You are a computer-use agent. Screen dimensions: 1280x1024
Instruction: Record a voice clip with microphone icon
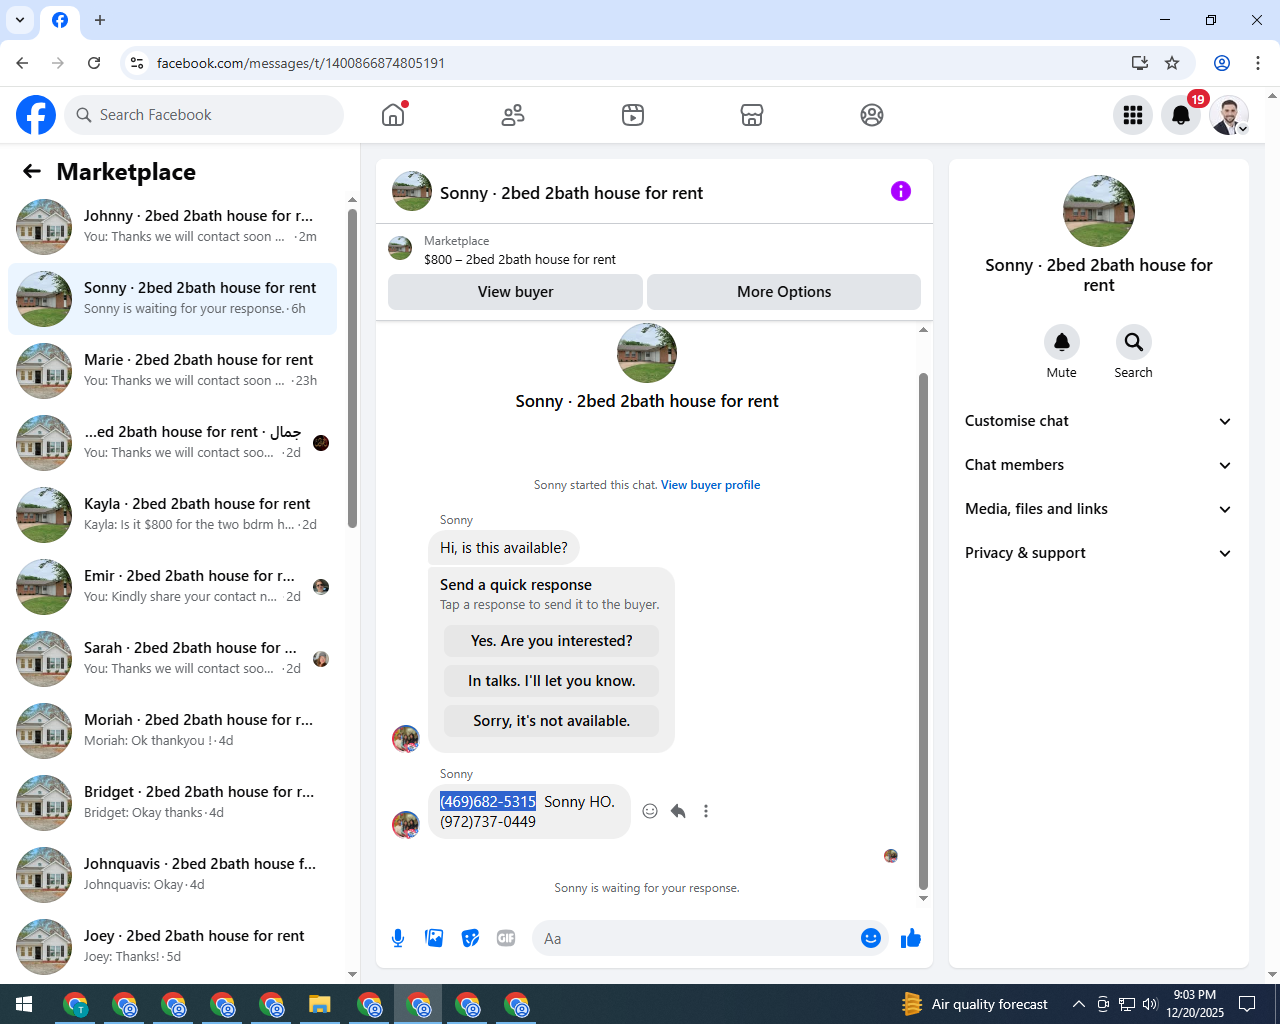tap(398, 938)
